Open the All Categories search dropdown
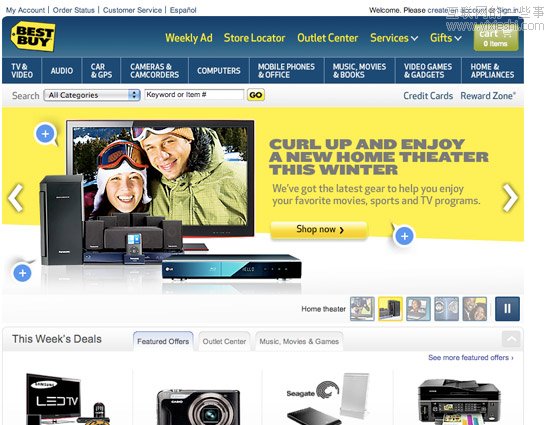The height and width of the screenshot is (425, 550). coord(92,95)
